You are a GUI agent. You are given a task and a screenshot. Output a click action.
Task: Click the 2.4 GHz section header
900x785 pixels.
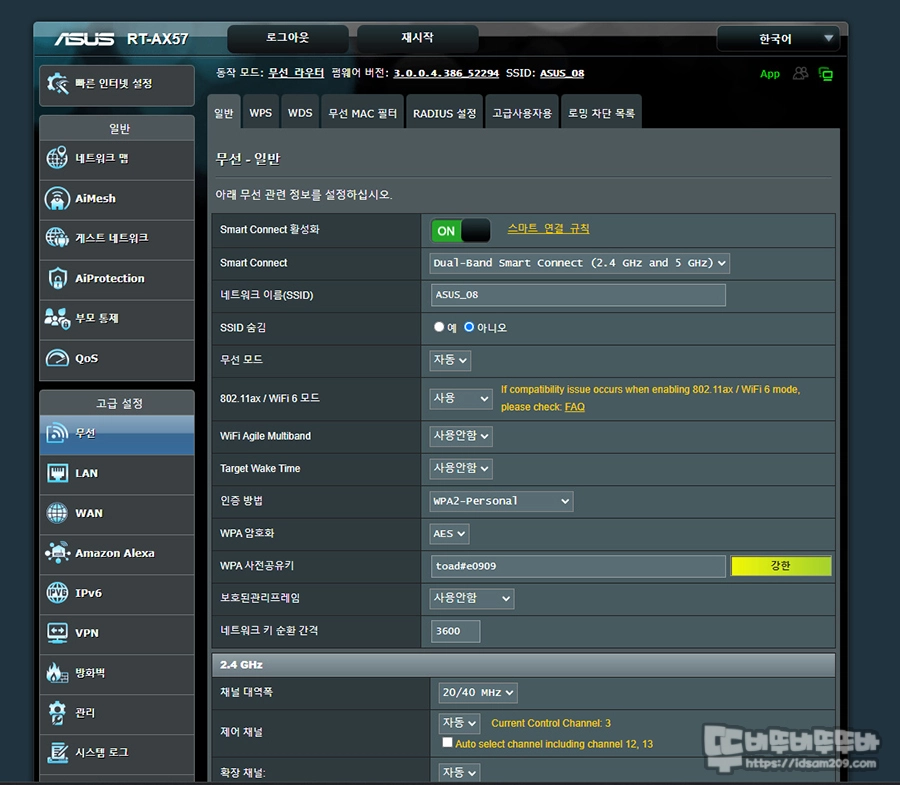[x=523, y=664]
